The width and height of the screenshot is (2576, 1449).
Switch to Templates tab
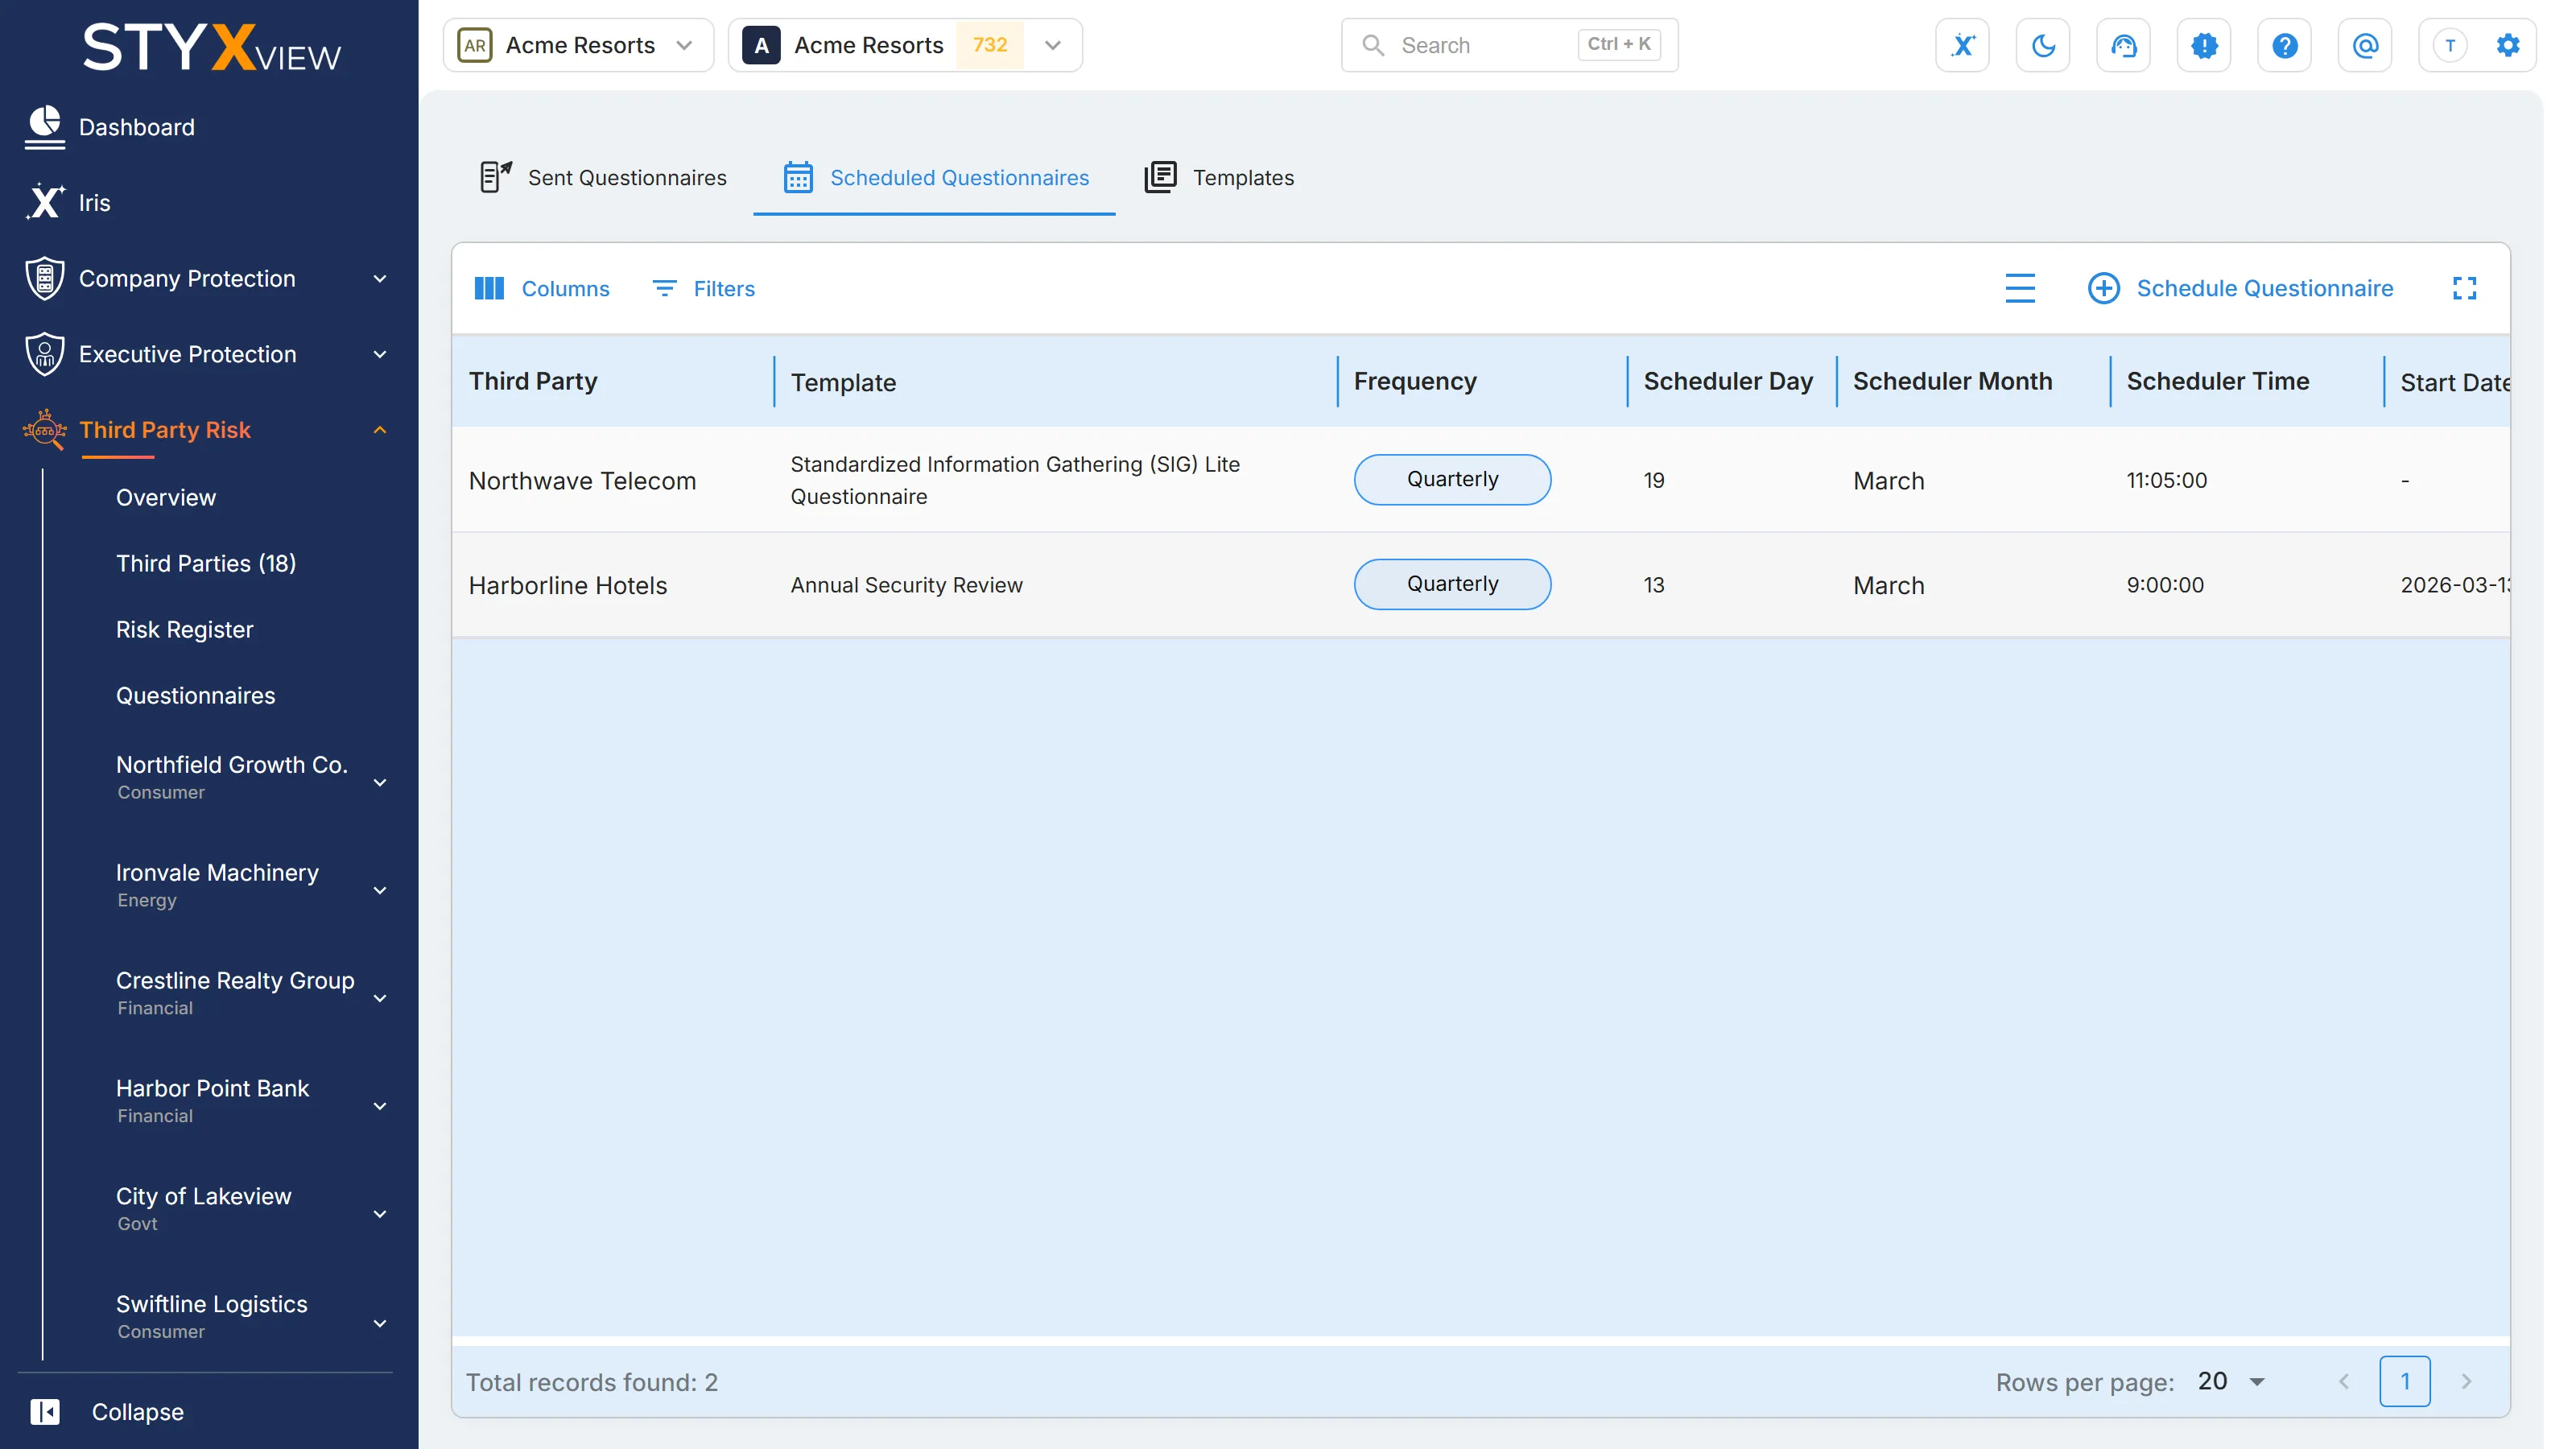[x=1219, y=177]
